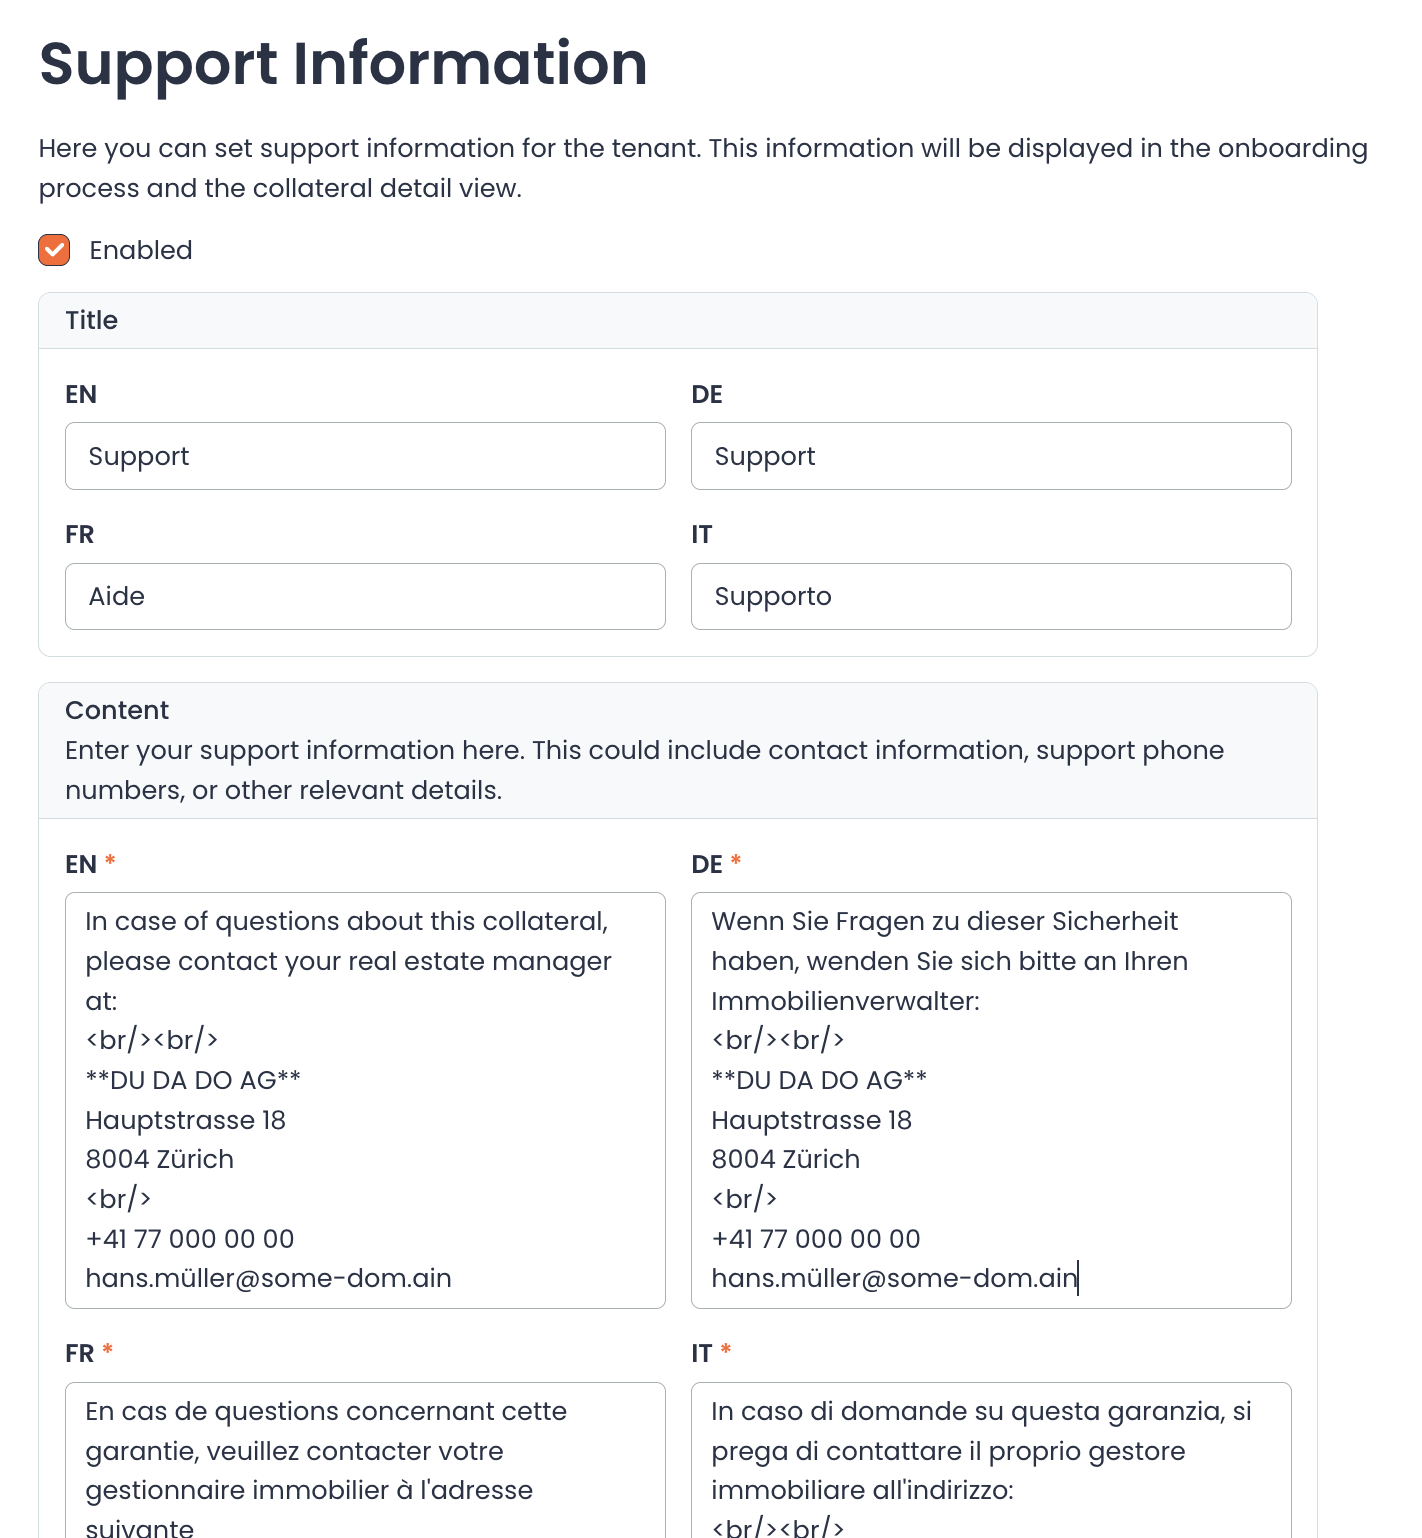Image resolution: width=1422 pixels, height=1538 pixels.
Task: Click the 8004 Zürich line in EN content
Action: 159,1158
